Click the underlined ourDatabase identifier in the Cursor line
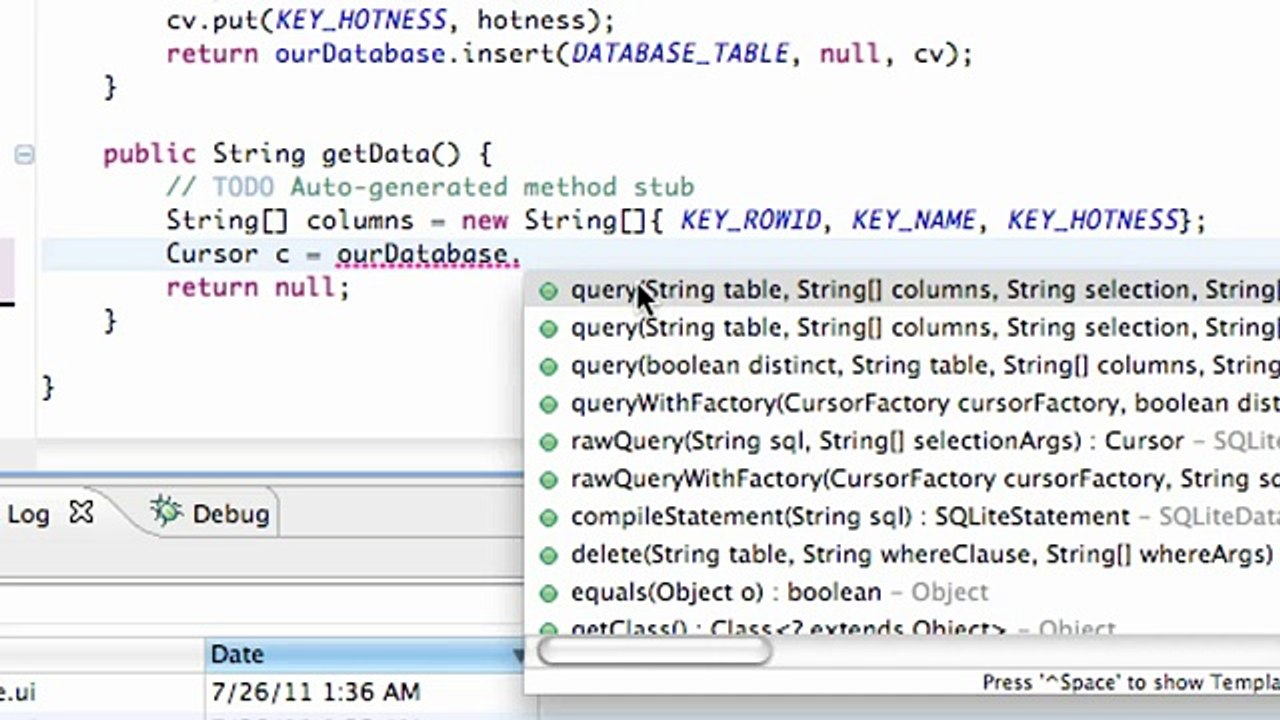1280x720 pixels. [421, 254]
